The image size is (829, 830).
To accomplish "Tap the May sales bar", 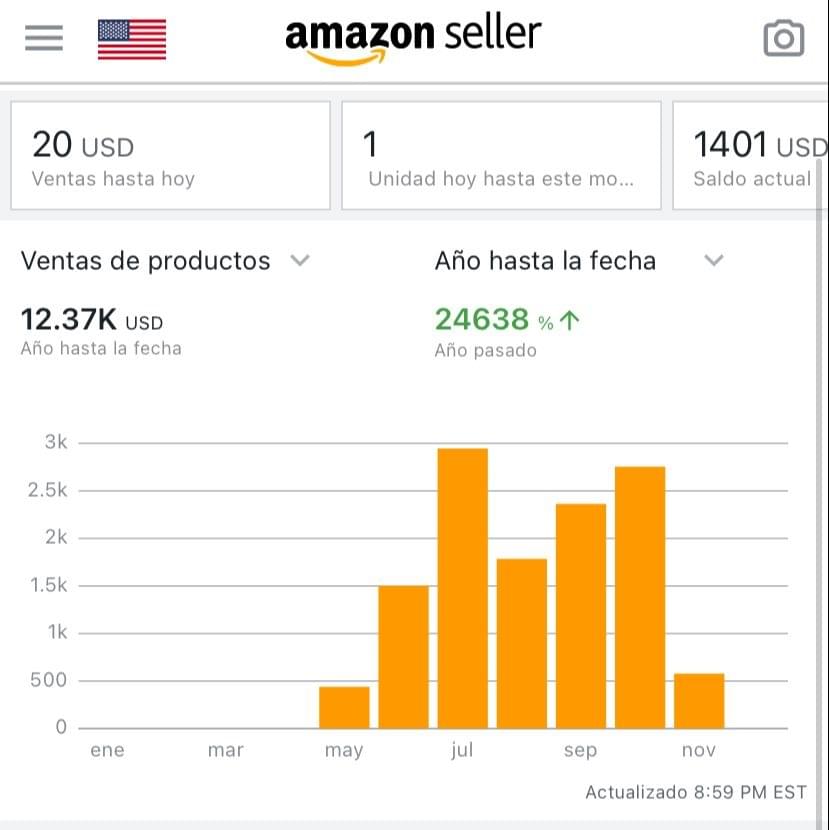I will [x=344, y=707].
